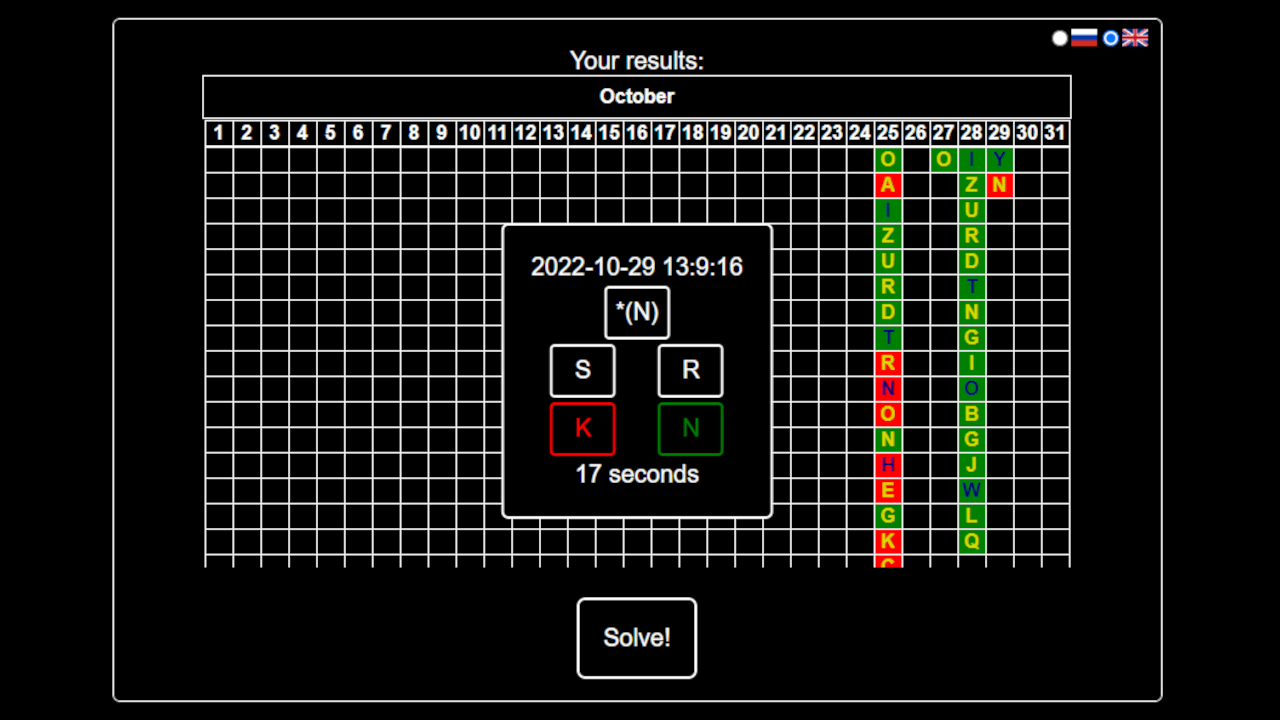Select the blue radio button next to the English flag
The height and width of the screenshot is (720, 1280).
coord(1110,38)
